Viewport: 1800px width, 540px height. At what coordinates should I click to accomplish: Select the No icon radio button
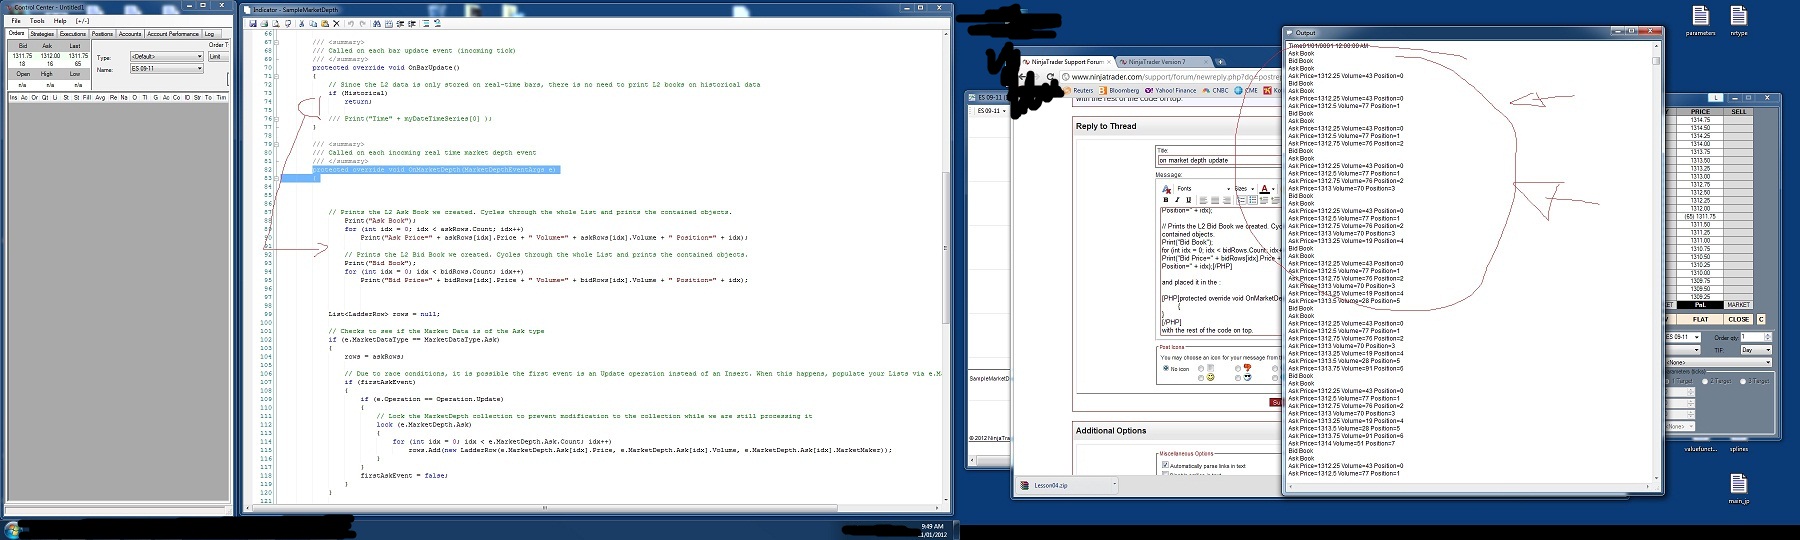[1166, 368]
